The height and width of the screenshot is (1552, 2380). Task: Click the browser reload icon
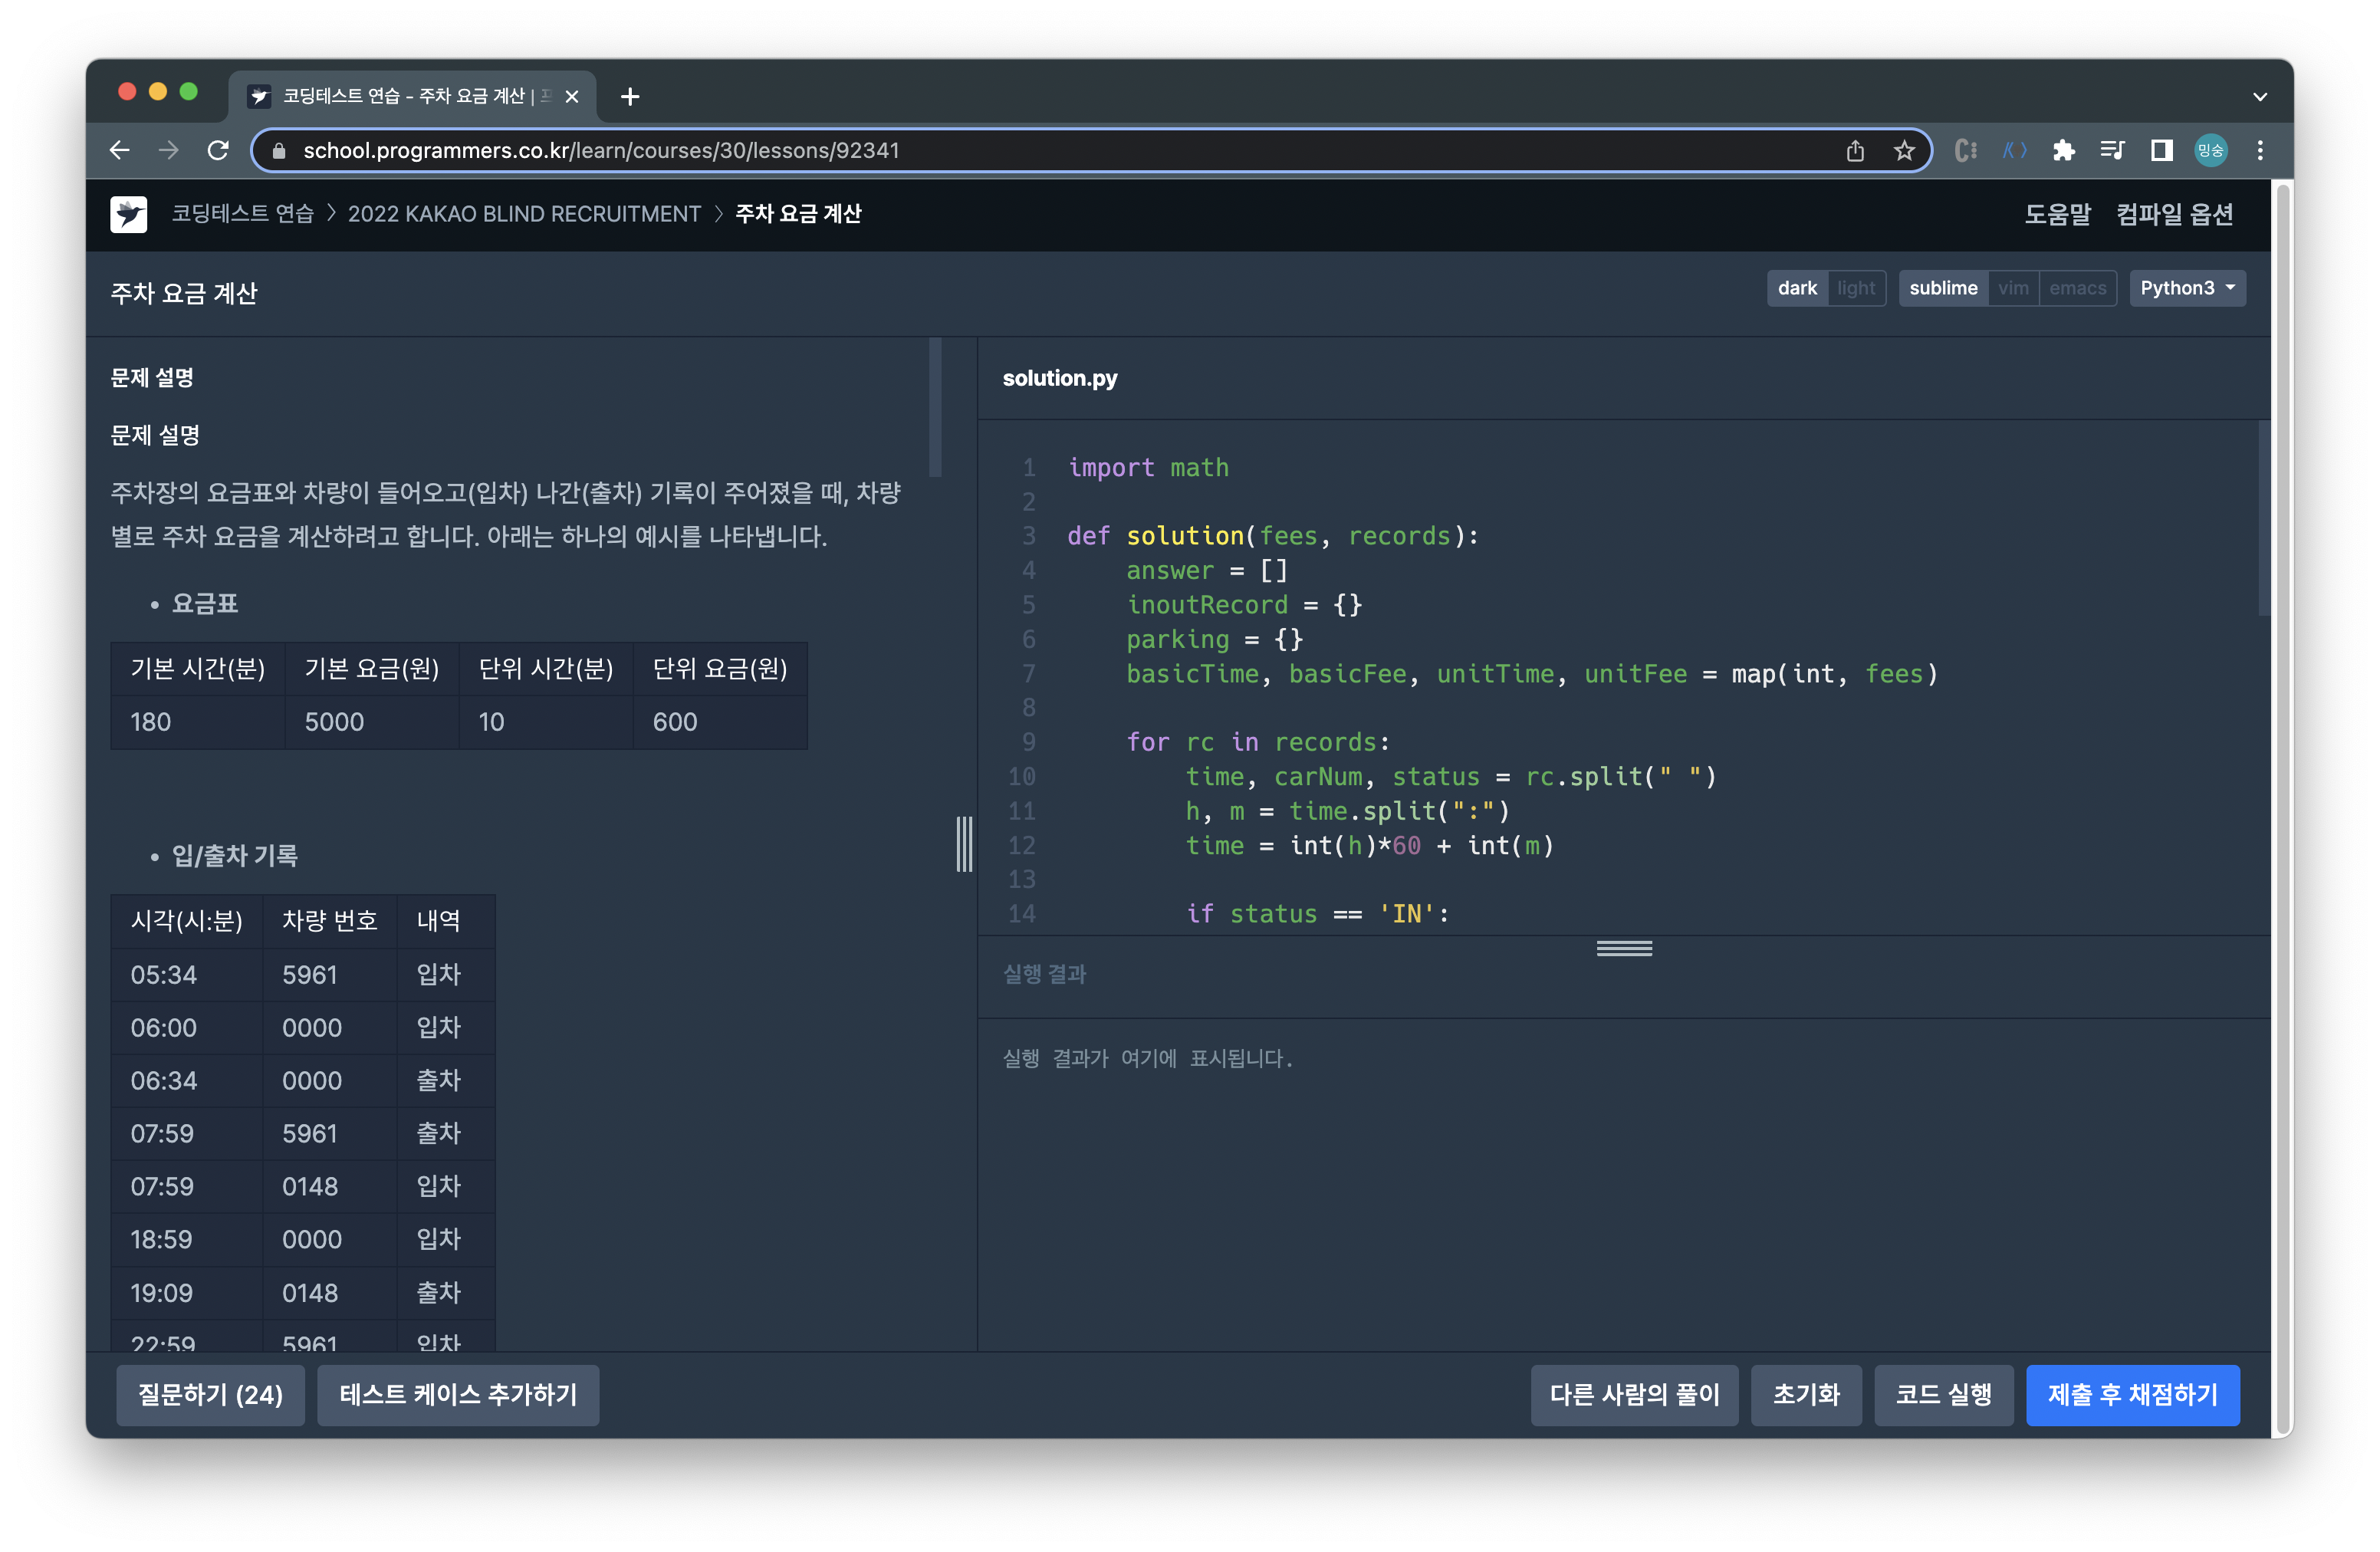(218, 150)
